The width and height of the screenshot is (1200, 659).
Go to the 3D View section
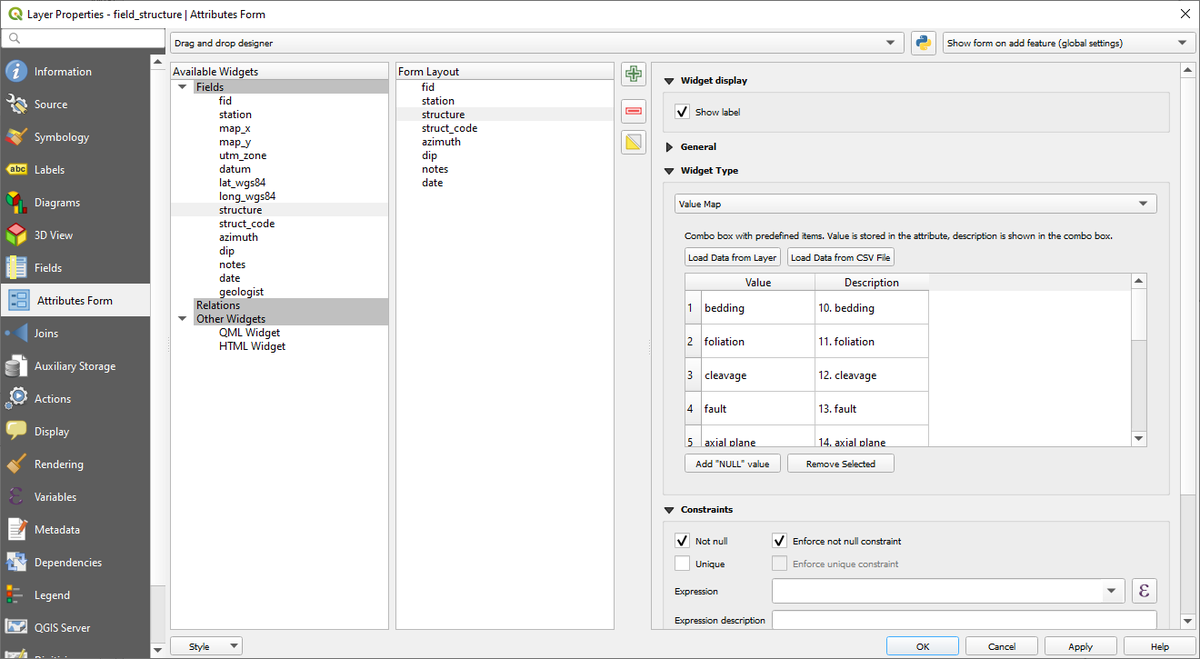pyautogui.click(x=53, y=235)
